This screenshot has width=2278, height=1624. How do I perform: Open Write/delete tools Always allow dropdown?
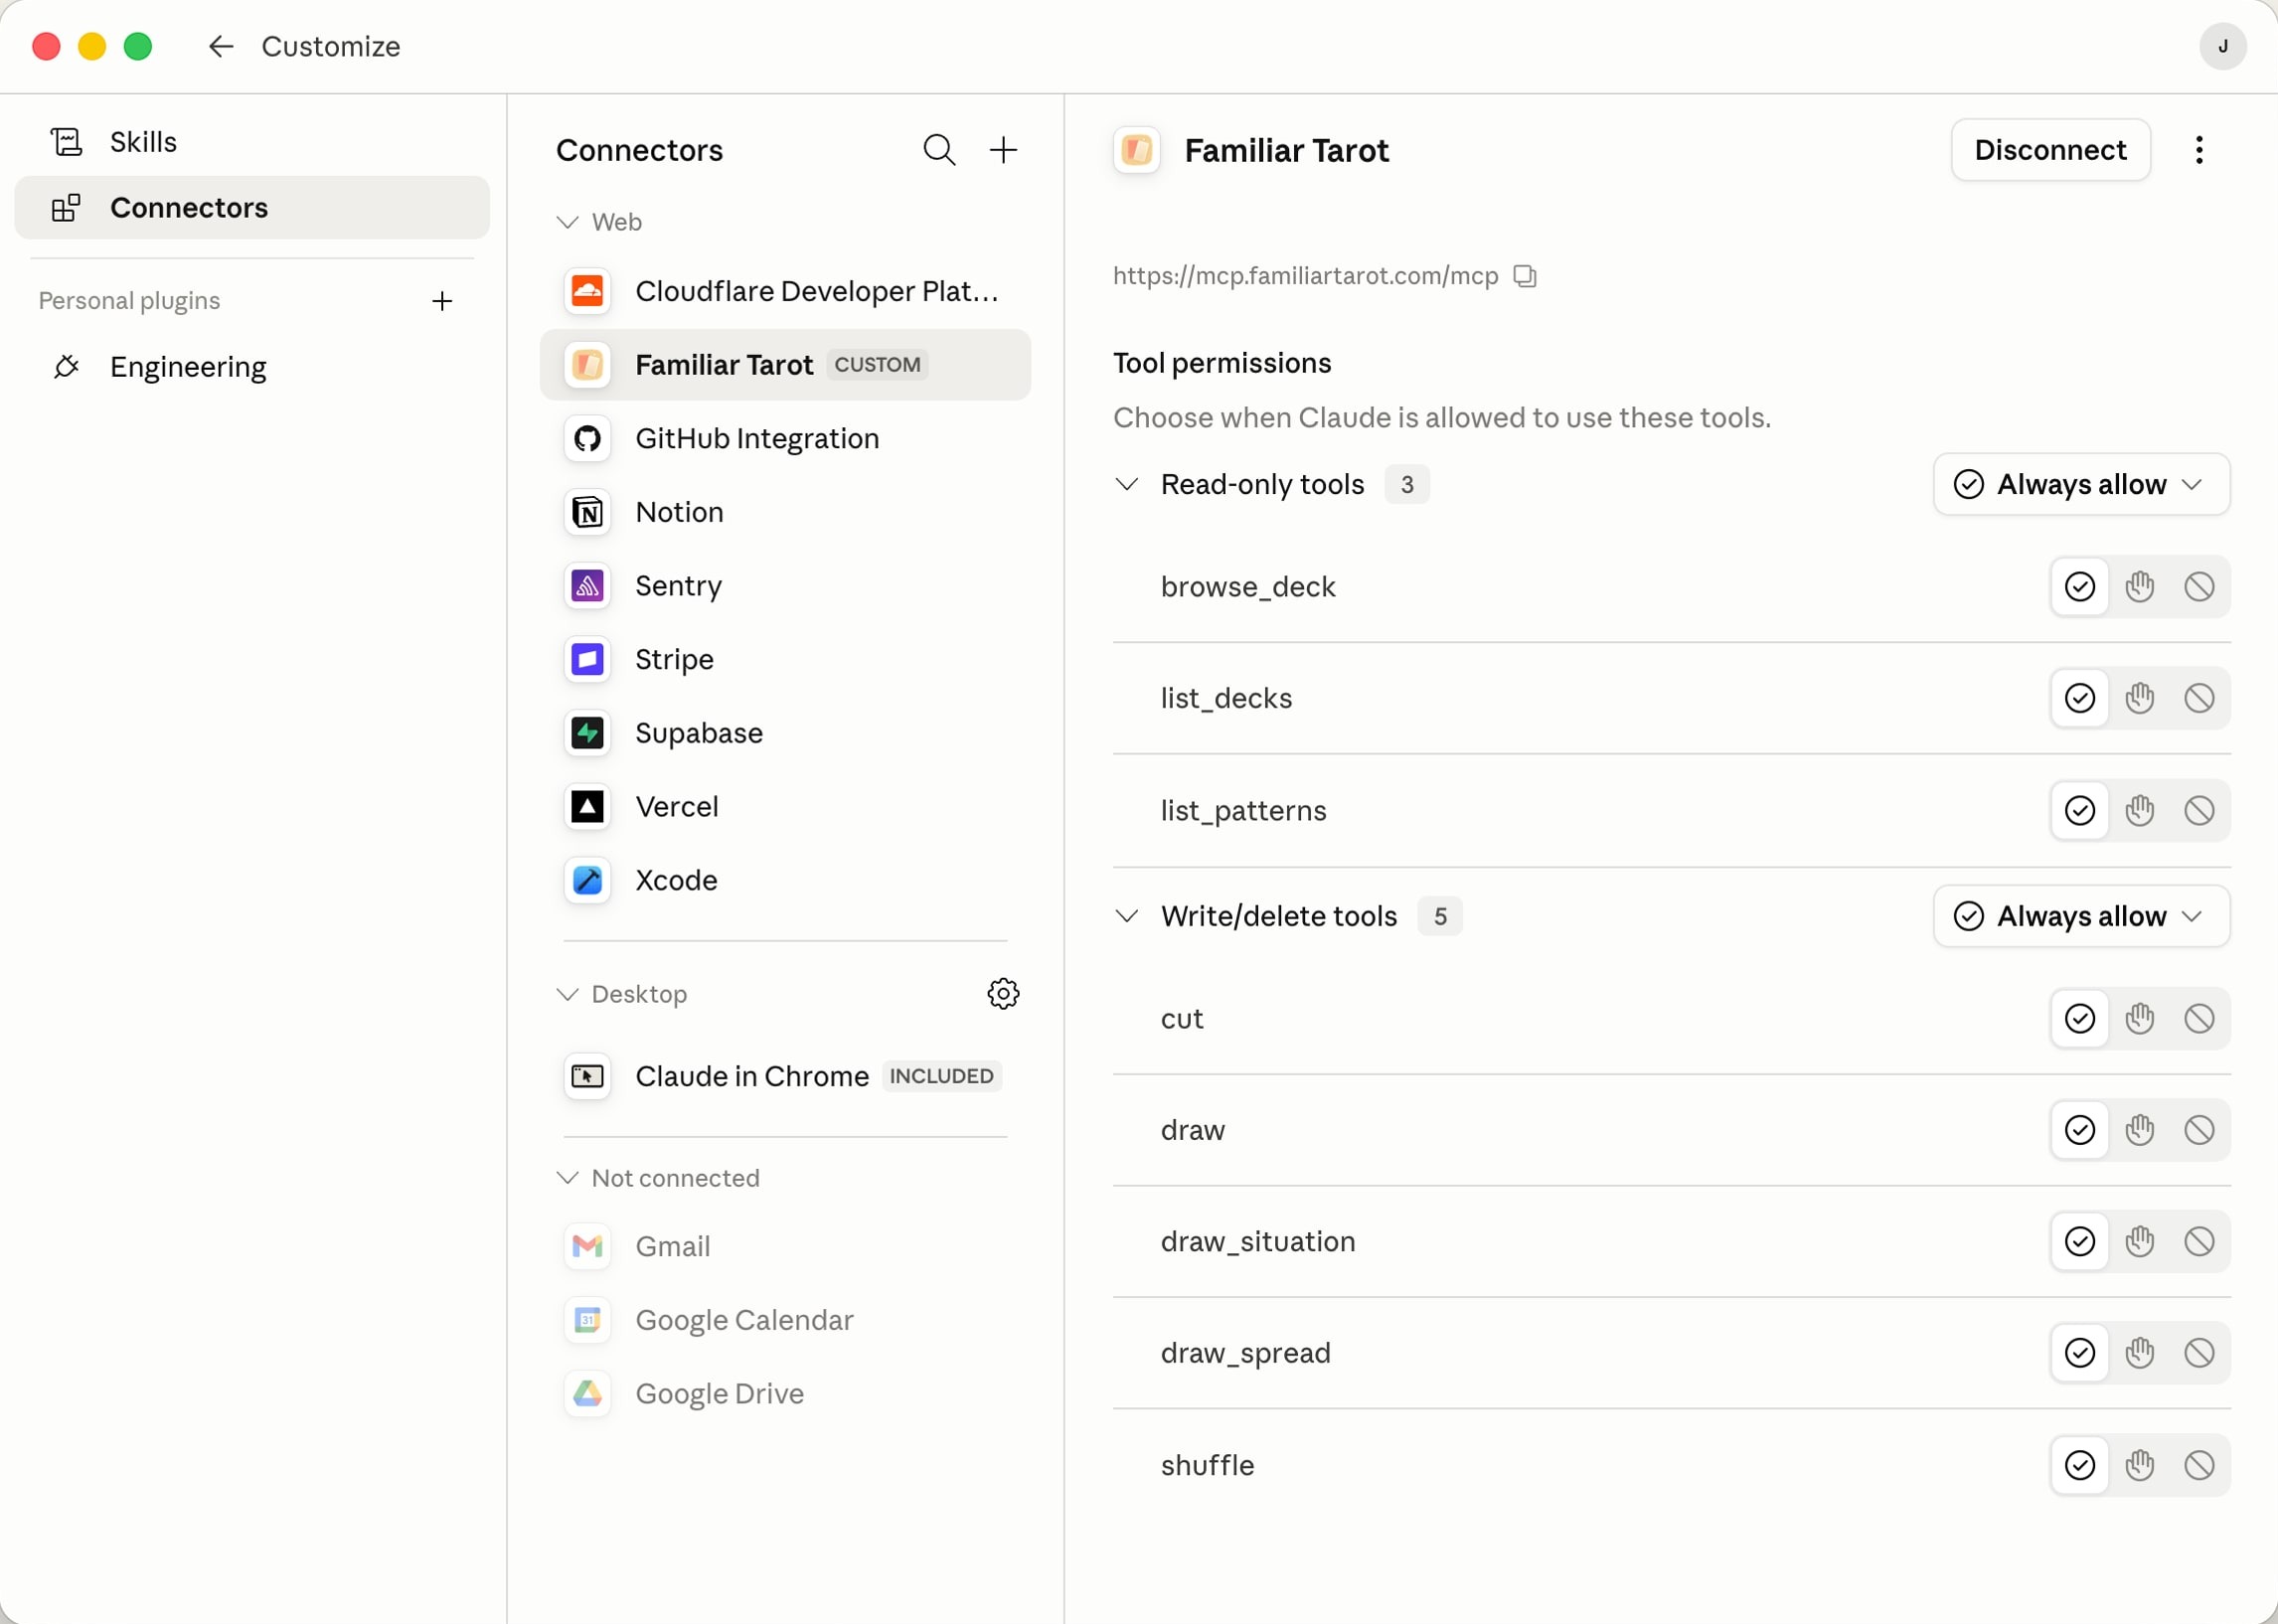[2081, 916]
